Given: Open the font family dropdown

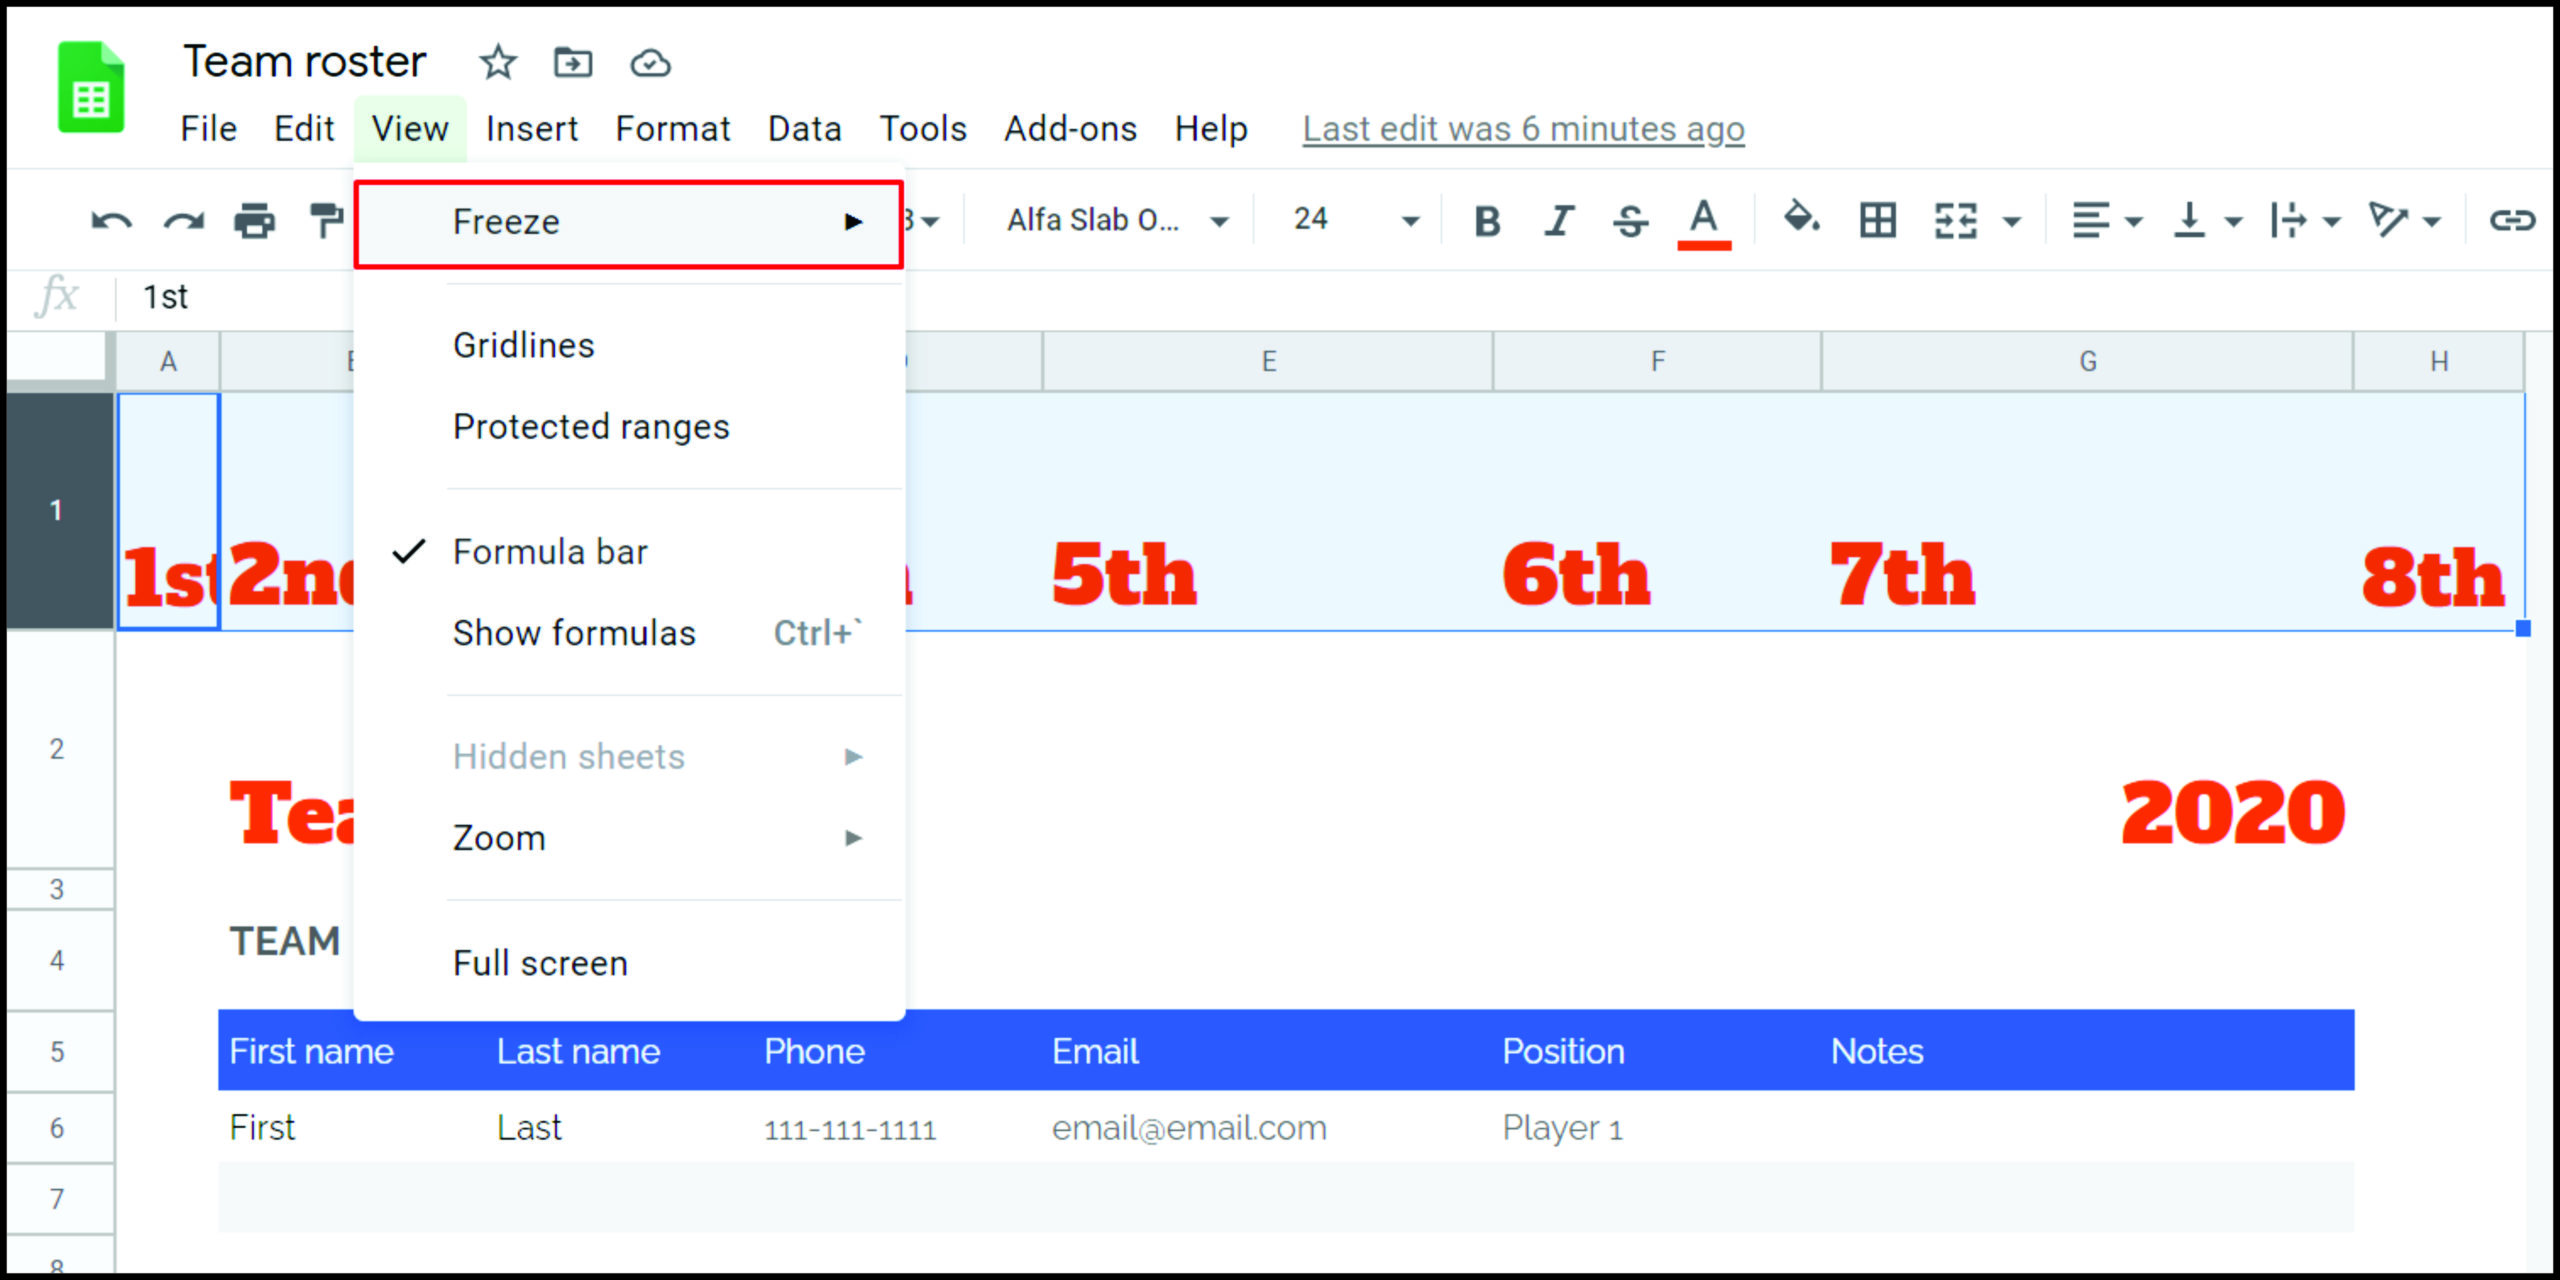Looking at the screenshot, I should click(1117, 221).
